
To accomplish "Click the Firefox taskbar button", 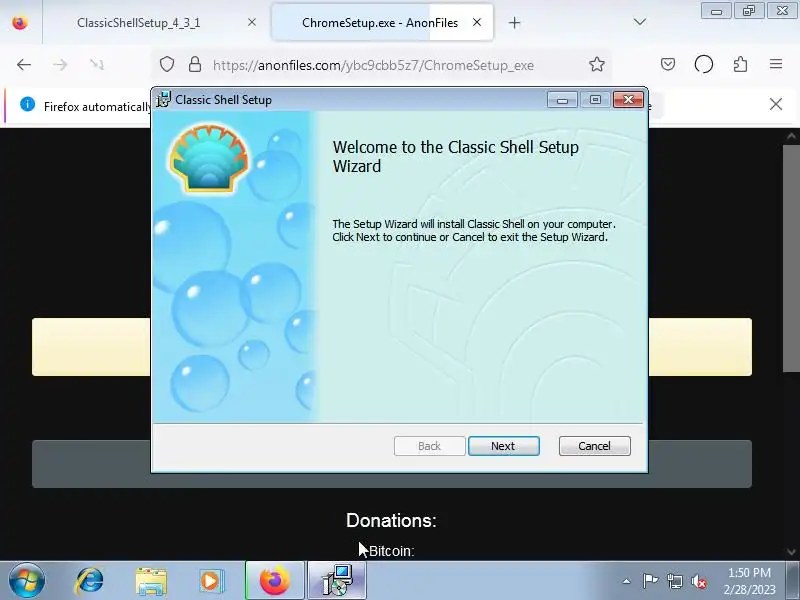I will [x=275, y=581].
